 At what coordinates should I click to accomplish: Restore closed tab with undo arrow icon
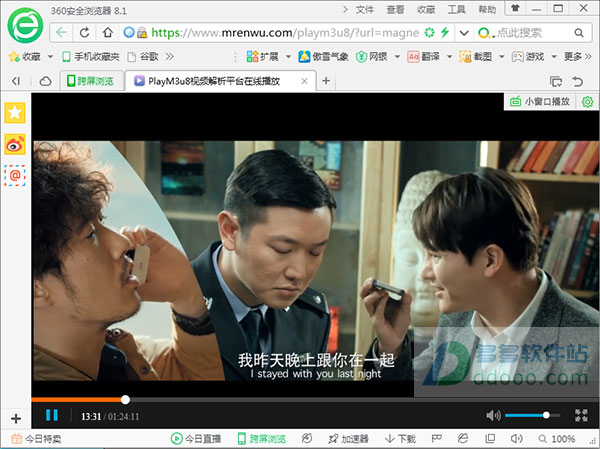(577, 81)
